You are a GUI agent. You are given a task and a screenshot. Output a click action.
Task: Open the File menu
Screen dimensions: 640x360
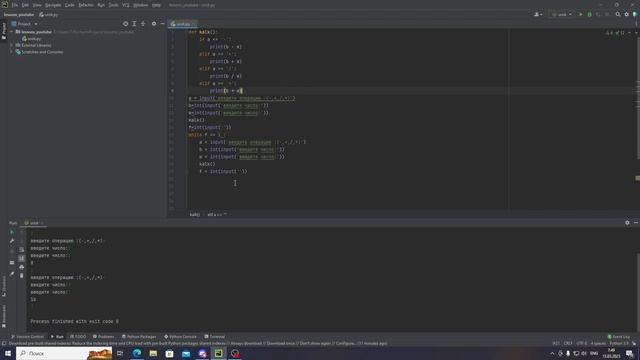coord(15,5)
